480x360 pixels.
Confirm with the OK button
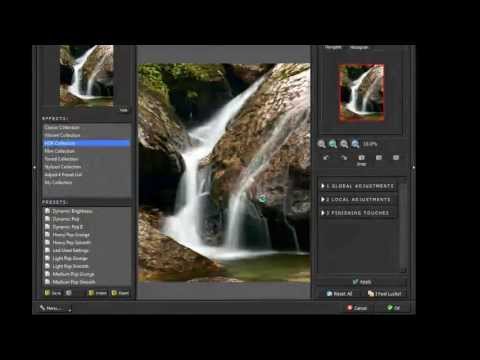tap(393, 308)
